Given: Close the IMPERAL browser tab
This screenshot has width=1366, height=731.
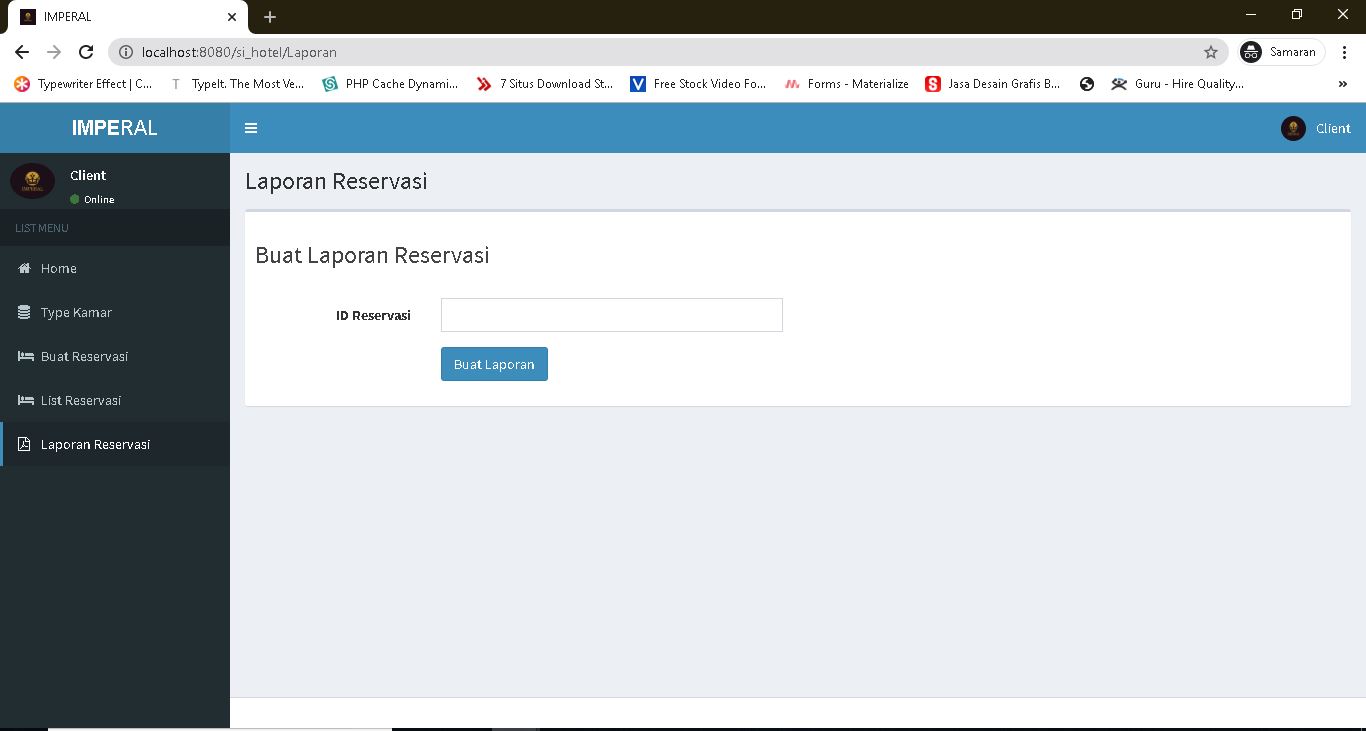Looking at the screenshot, I should click(232, 17).
